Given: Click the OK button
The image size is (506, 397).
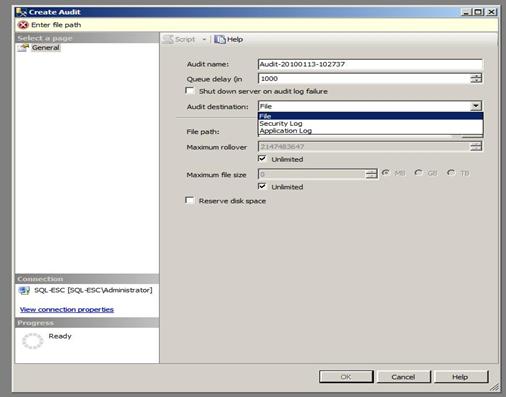Looking at the screenshot, I should click(x=346, y=377).
